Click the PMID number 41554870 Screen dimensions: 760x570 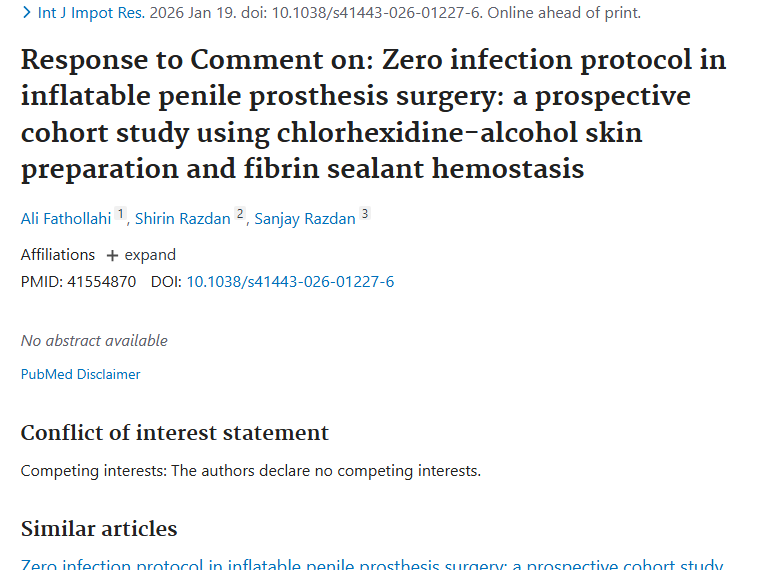(x=101, y=282)
